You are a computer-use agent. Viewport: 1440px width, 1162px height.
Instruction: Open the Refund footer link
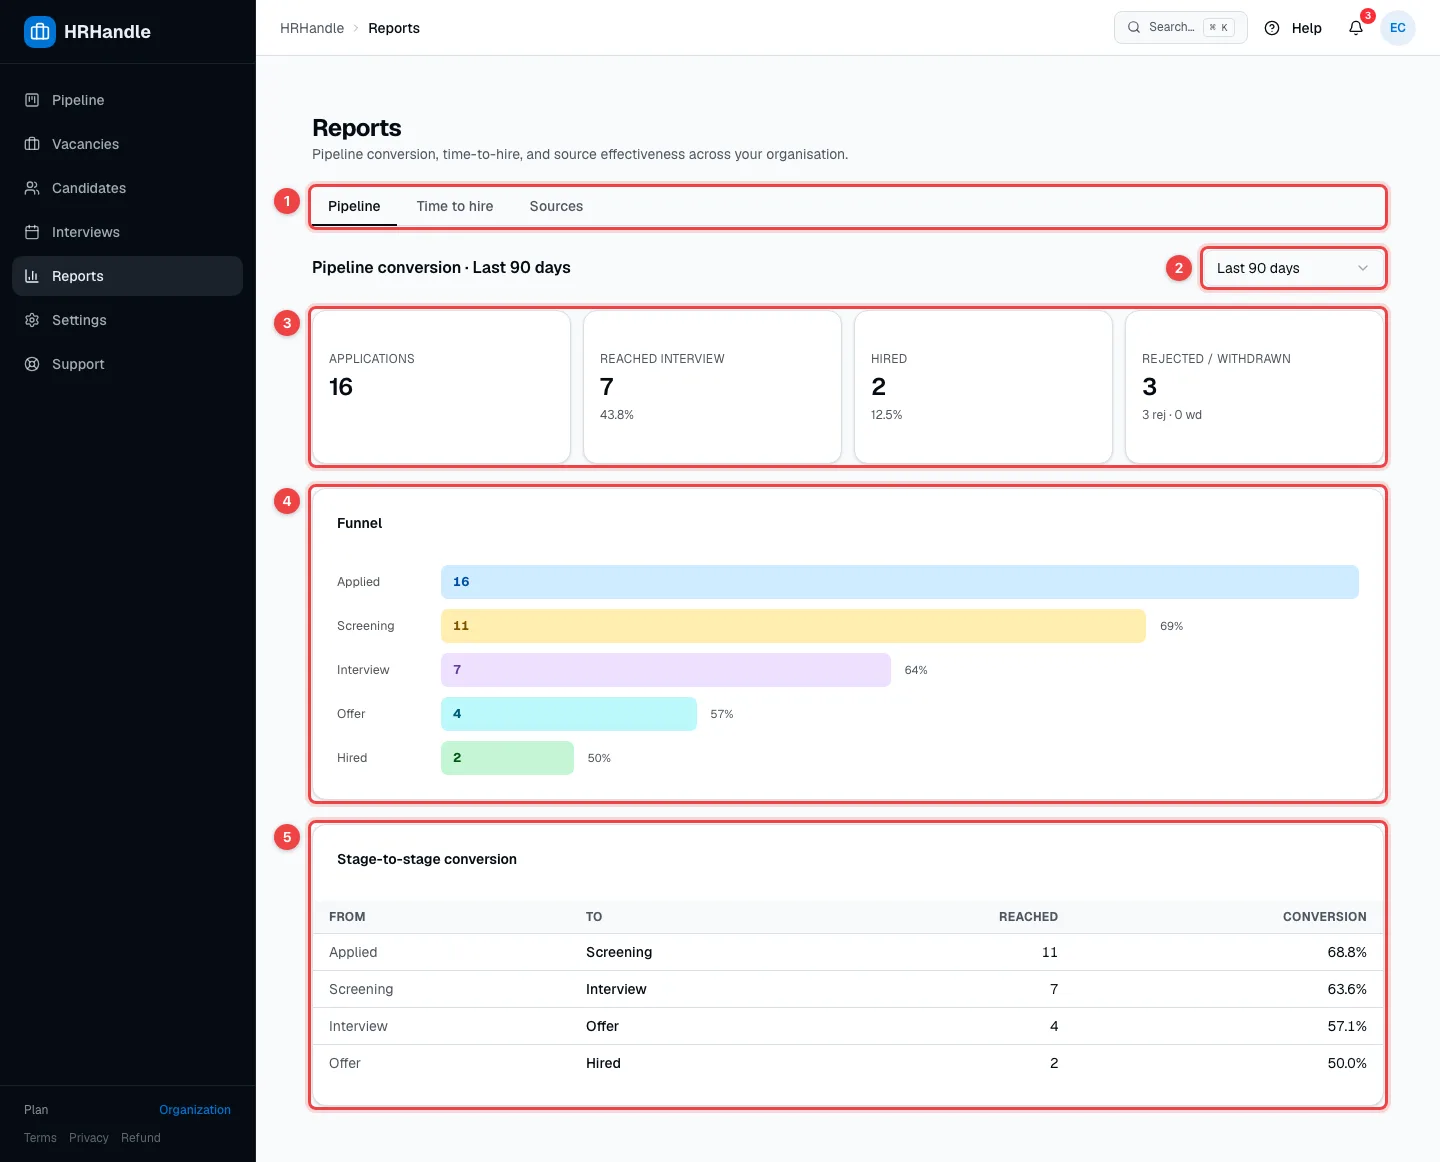[141, 1138]
